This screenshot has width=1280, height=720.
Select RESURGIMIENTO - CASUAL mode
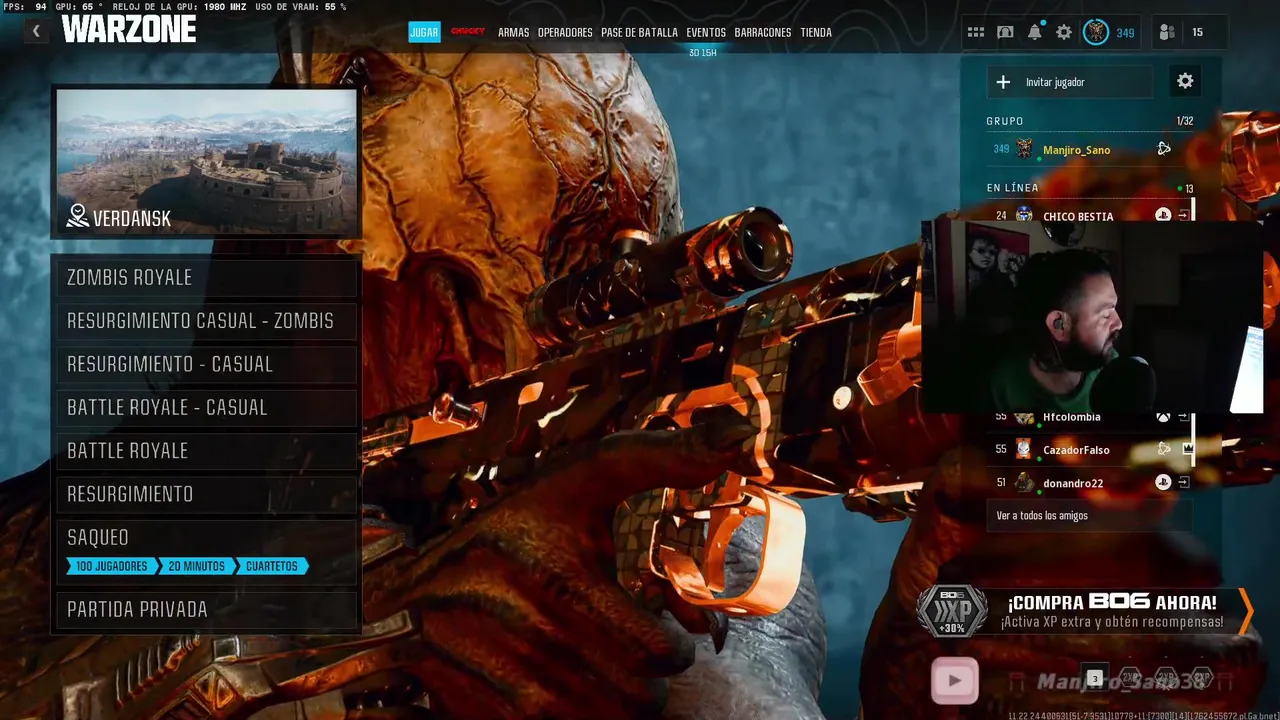[x=206, y=365]
